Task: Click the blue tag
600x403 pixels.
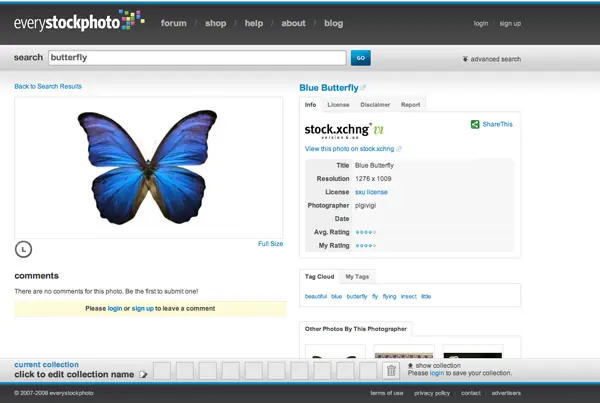Action: coord(336,297)
